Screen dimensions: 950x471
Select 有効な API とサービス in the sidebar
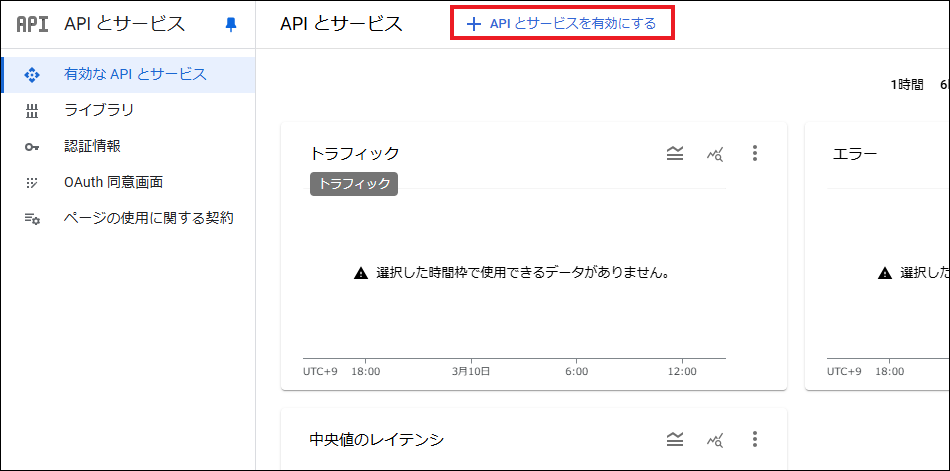pos(135,74)
